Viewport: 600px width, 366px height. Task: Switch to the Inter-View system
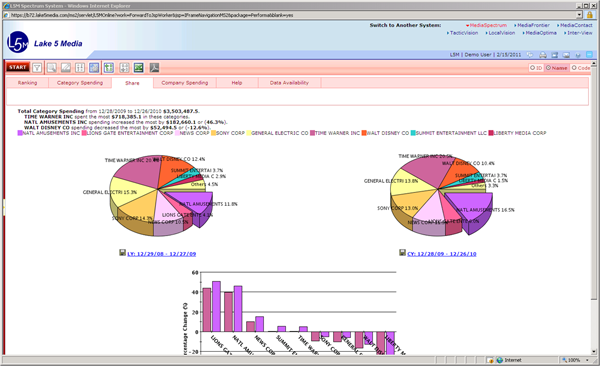click(x=579, y=33)
